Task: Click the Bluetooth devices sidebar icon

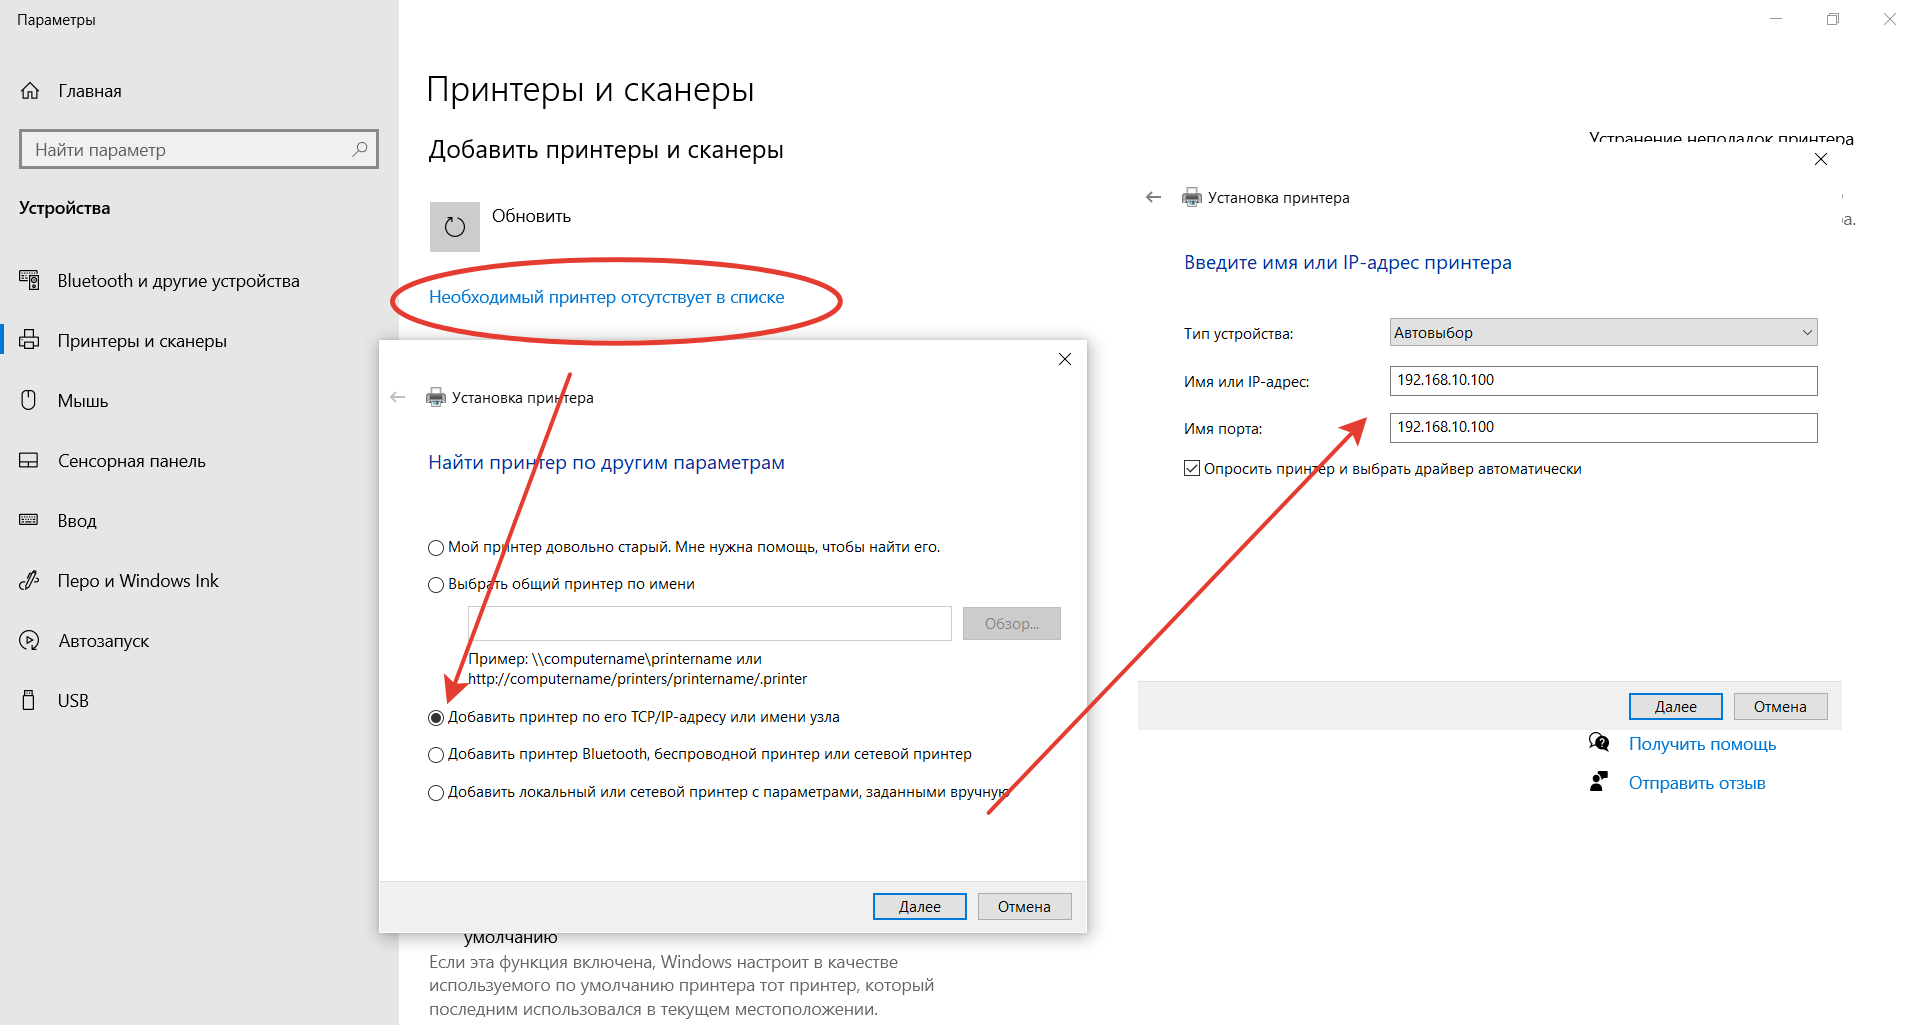Action: point(29,280)
